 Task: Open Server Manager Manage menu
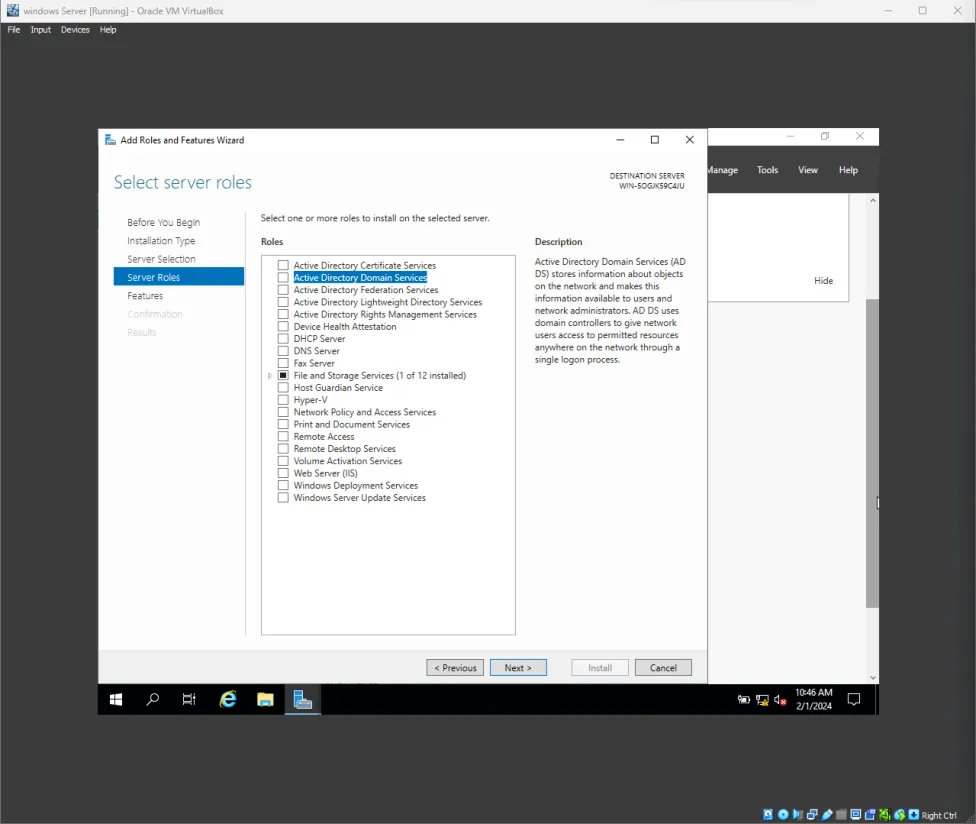point(723,170)
